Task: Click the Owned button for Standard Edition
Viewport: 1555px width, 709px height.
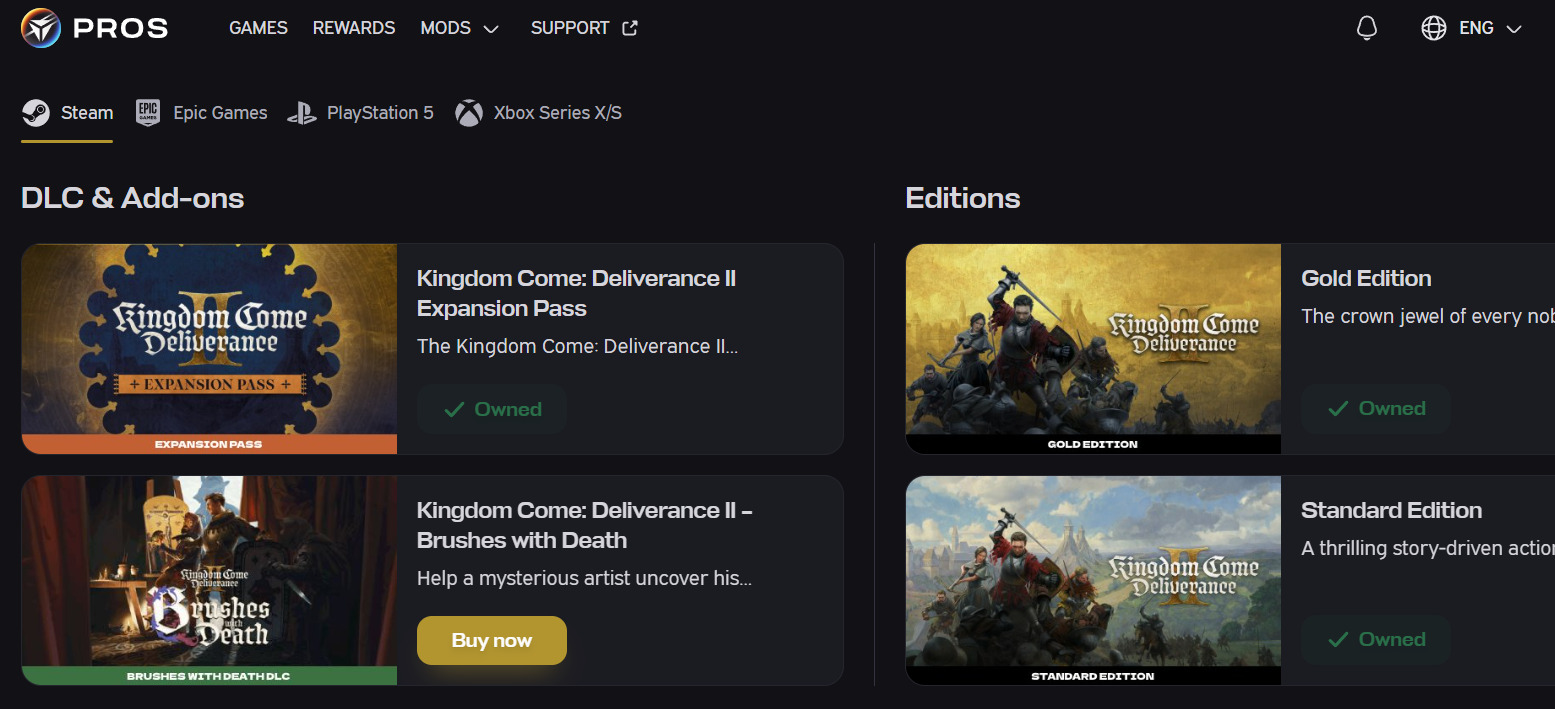Action: 1376,639
